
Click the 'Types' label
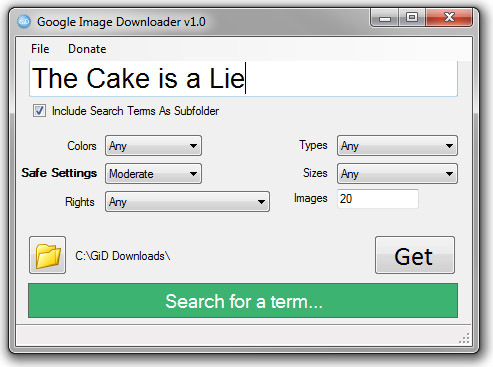[313, 145]
